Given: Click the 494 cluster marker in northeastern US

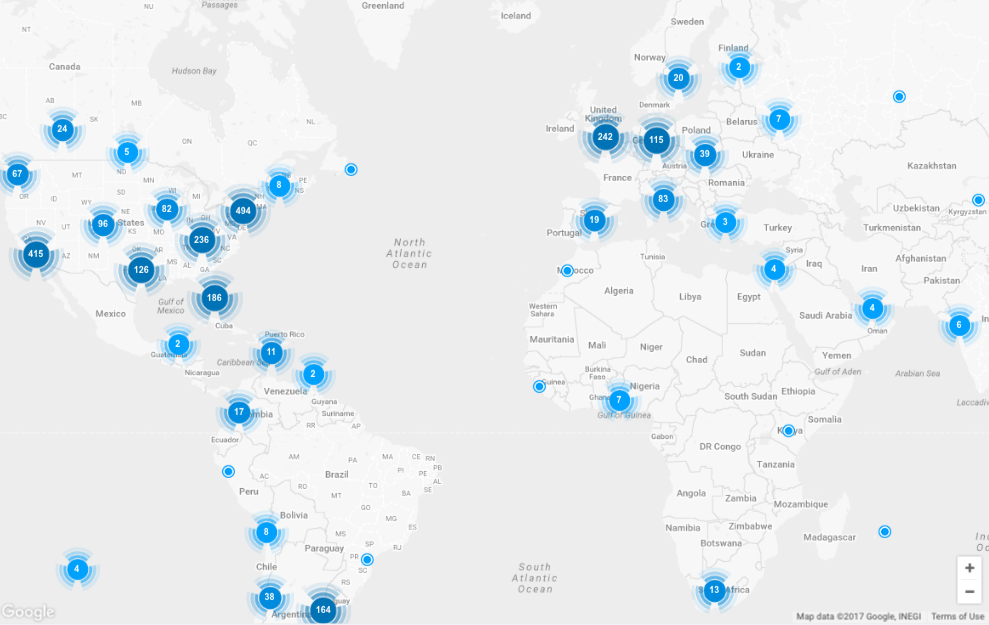Looking at the screenshot, I should (243, 211).
